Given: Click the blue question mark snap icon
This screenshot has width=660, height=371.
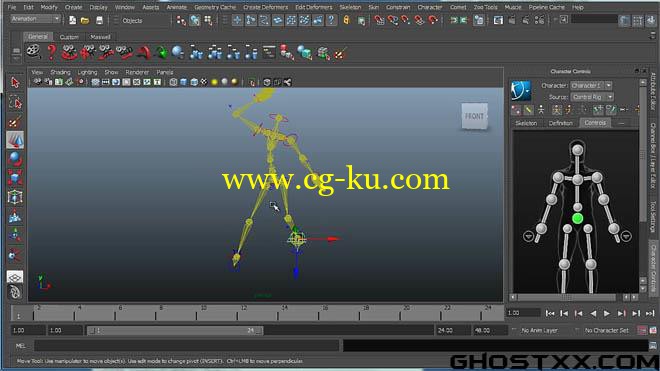Looking at the screenshot, I should pyautogui.click(x=332, y=20).
